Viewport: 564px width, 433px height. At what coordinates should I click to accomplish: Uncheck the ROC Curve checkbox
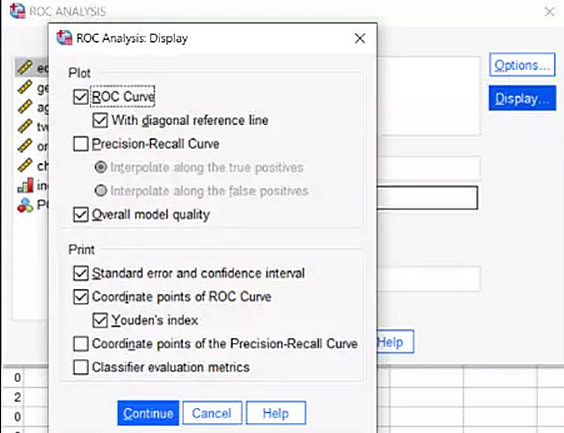[81, 97]
